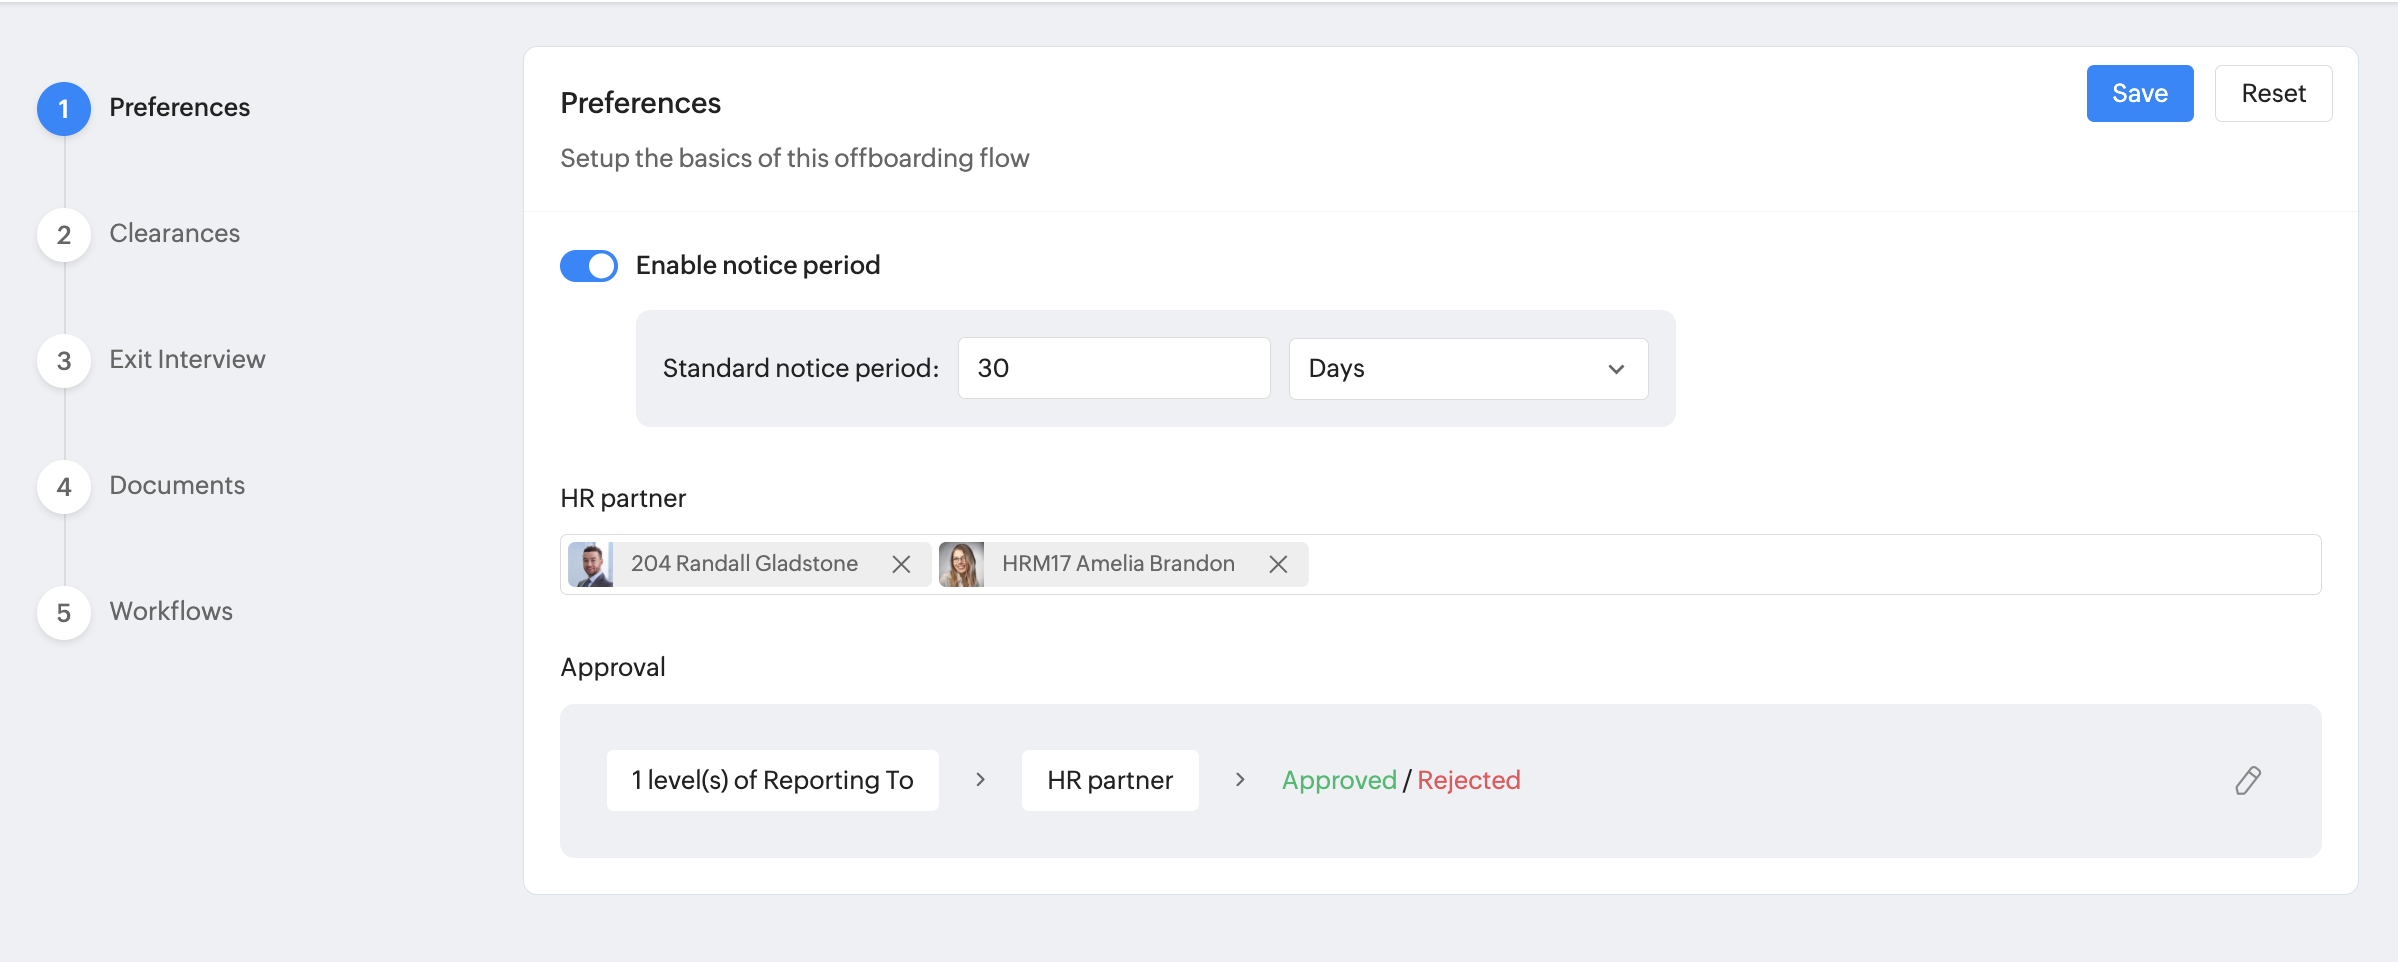2398x962 pixels.
Task: Select step 4 circle icon
Action: click(x=64, y=486)
